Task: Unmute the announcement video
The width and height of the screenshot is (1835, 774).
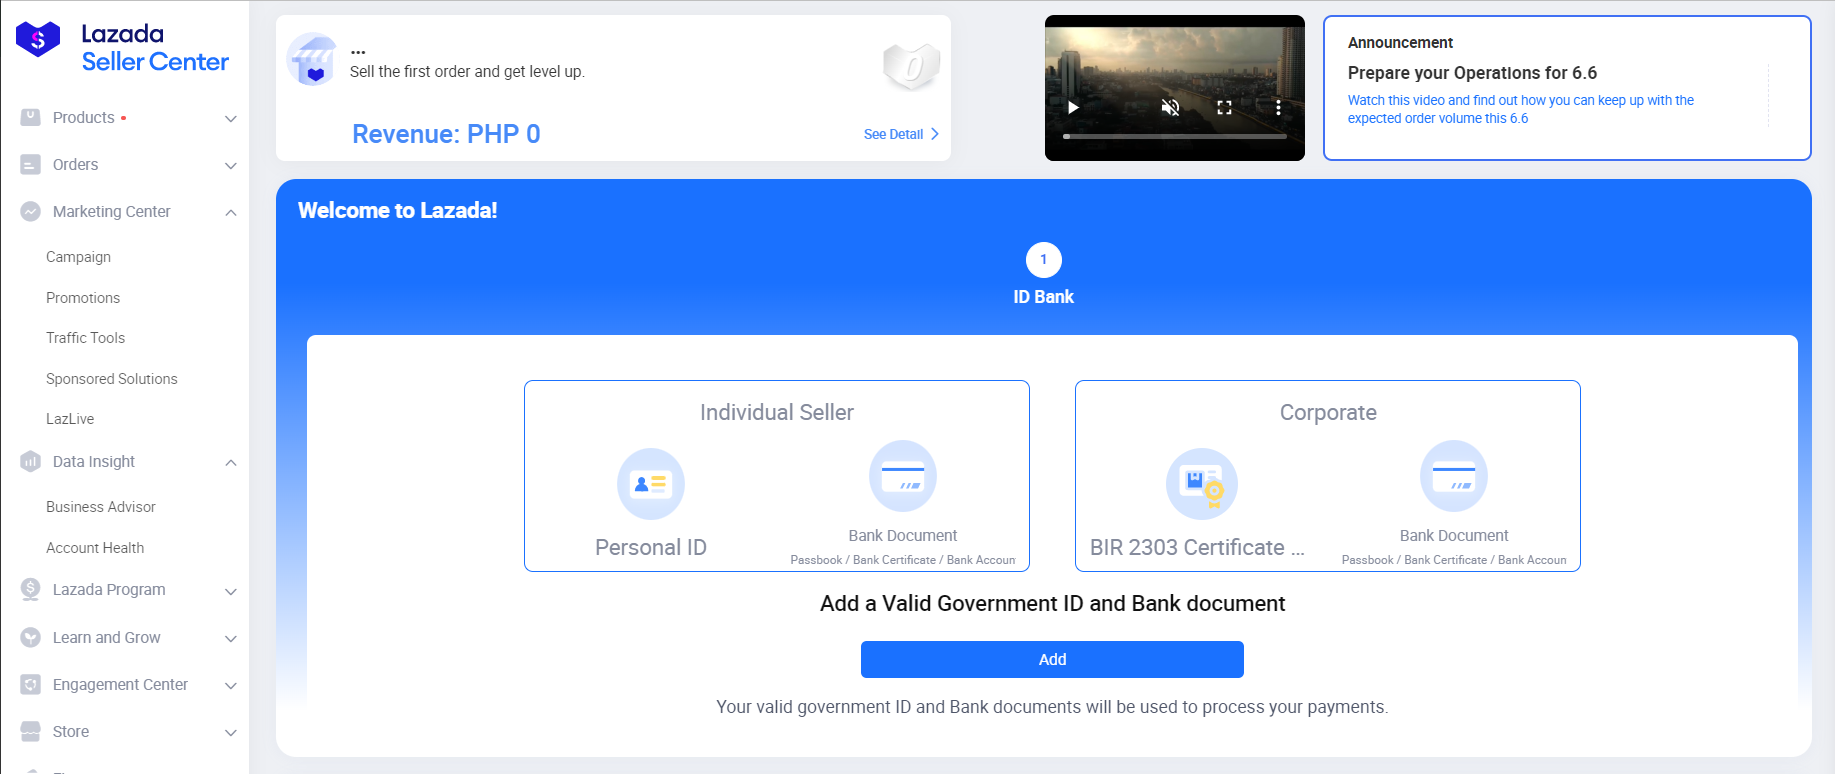Action: tap(1170, 107)
